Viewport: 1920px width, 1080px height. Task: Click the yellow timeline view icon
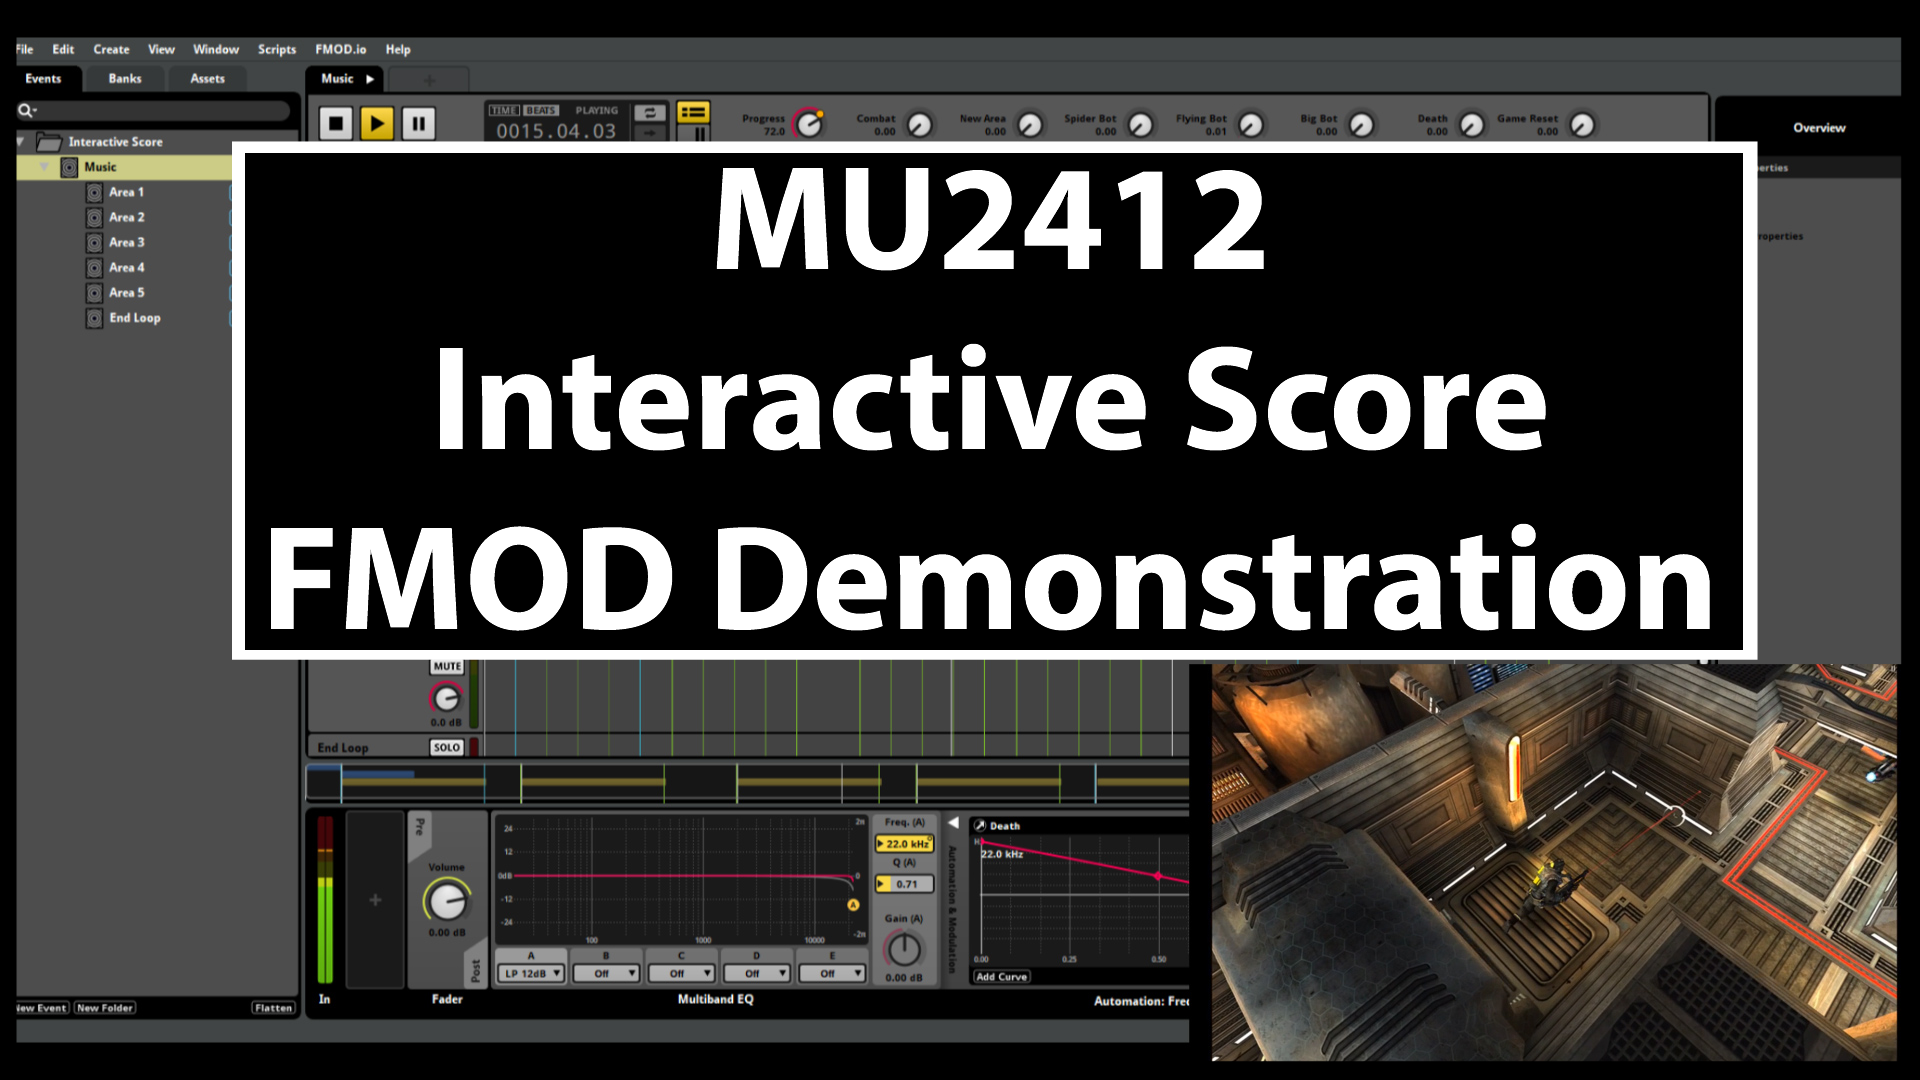(x=693, y=112)
